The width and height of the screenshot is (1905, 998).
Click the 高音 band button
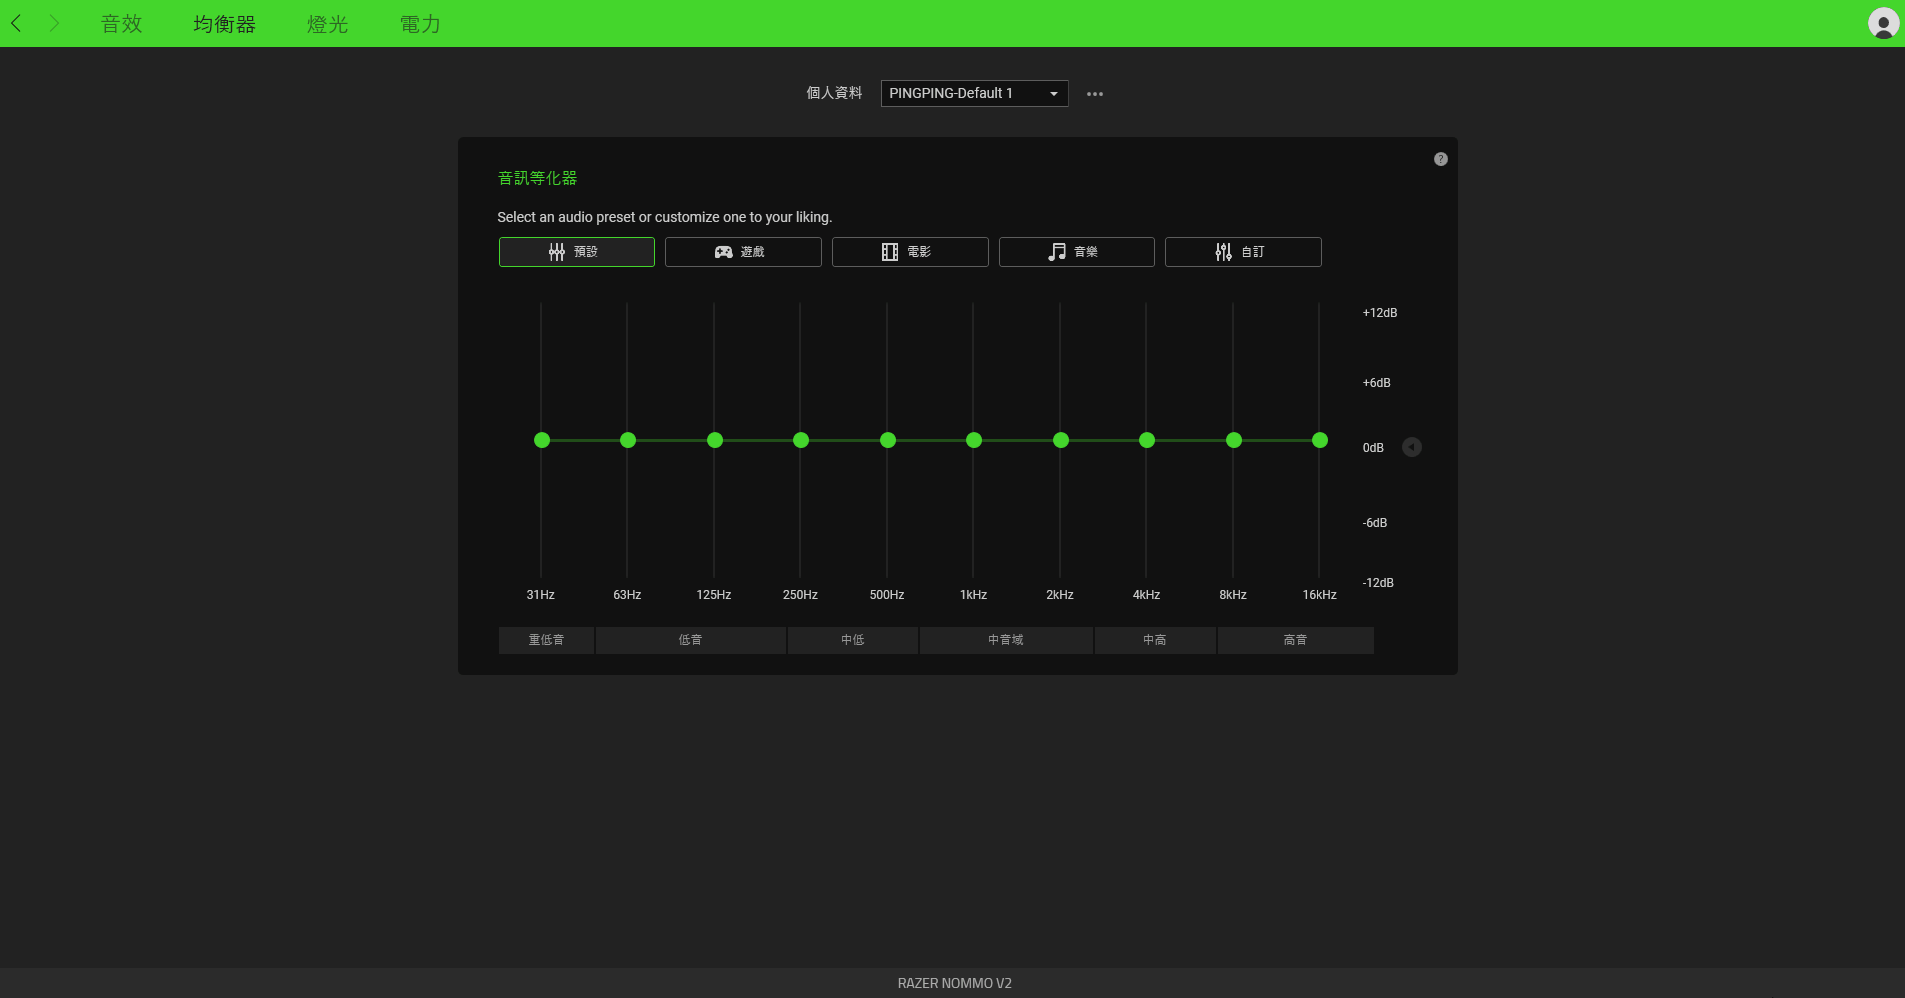(1295, 640)
